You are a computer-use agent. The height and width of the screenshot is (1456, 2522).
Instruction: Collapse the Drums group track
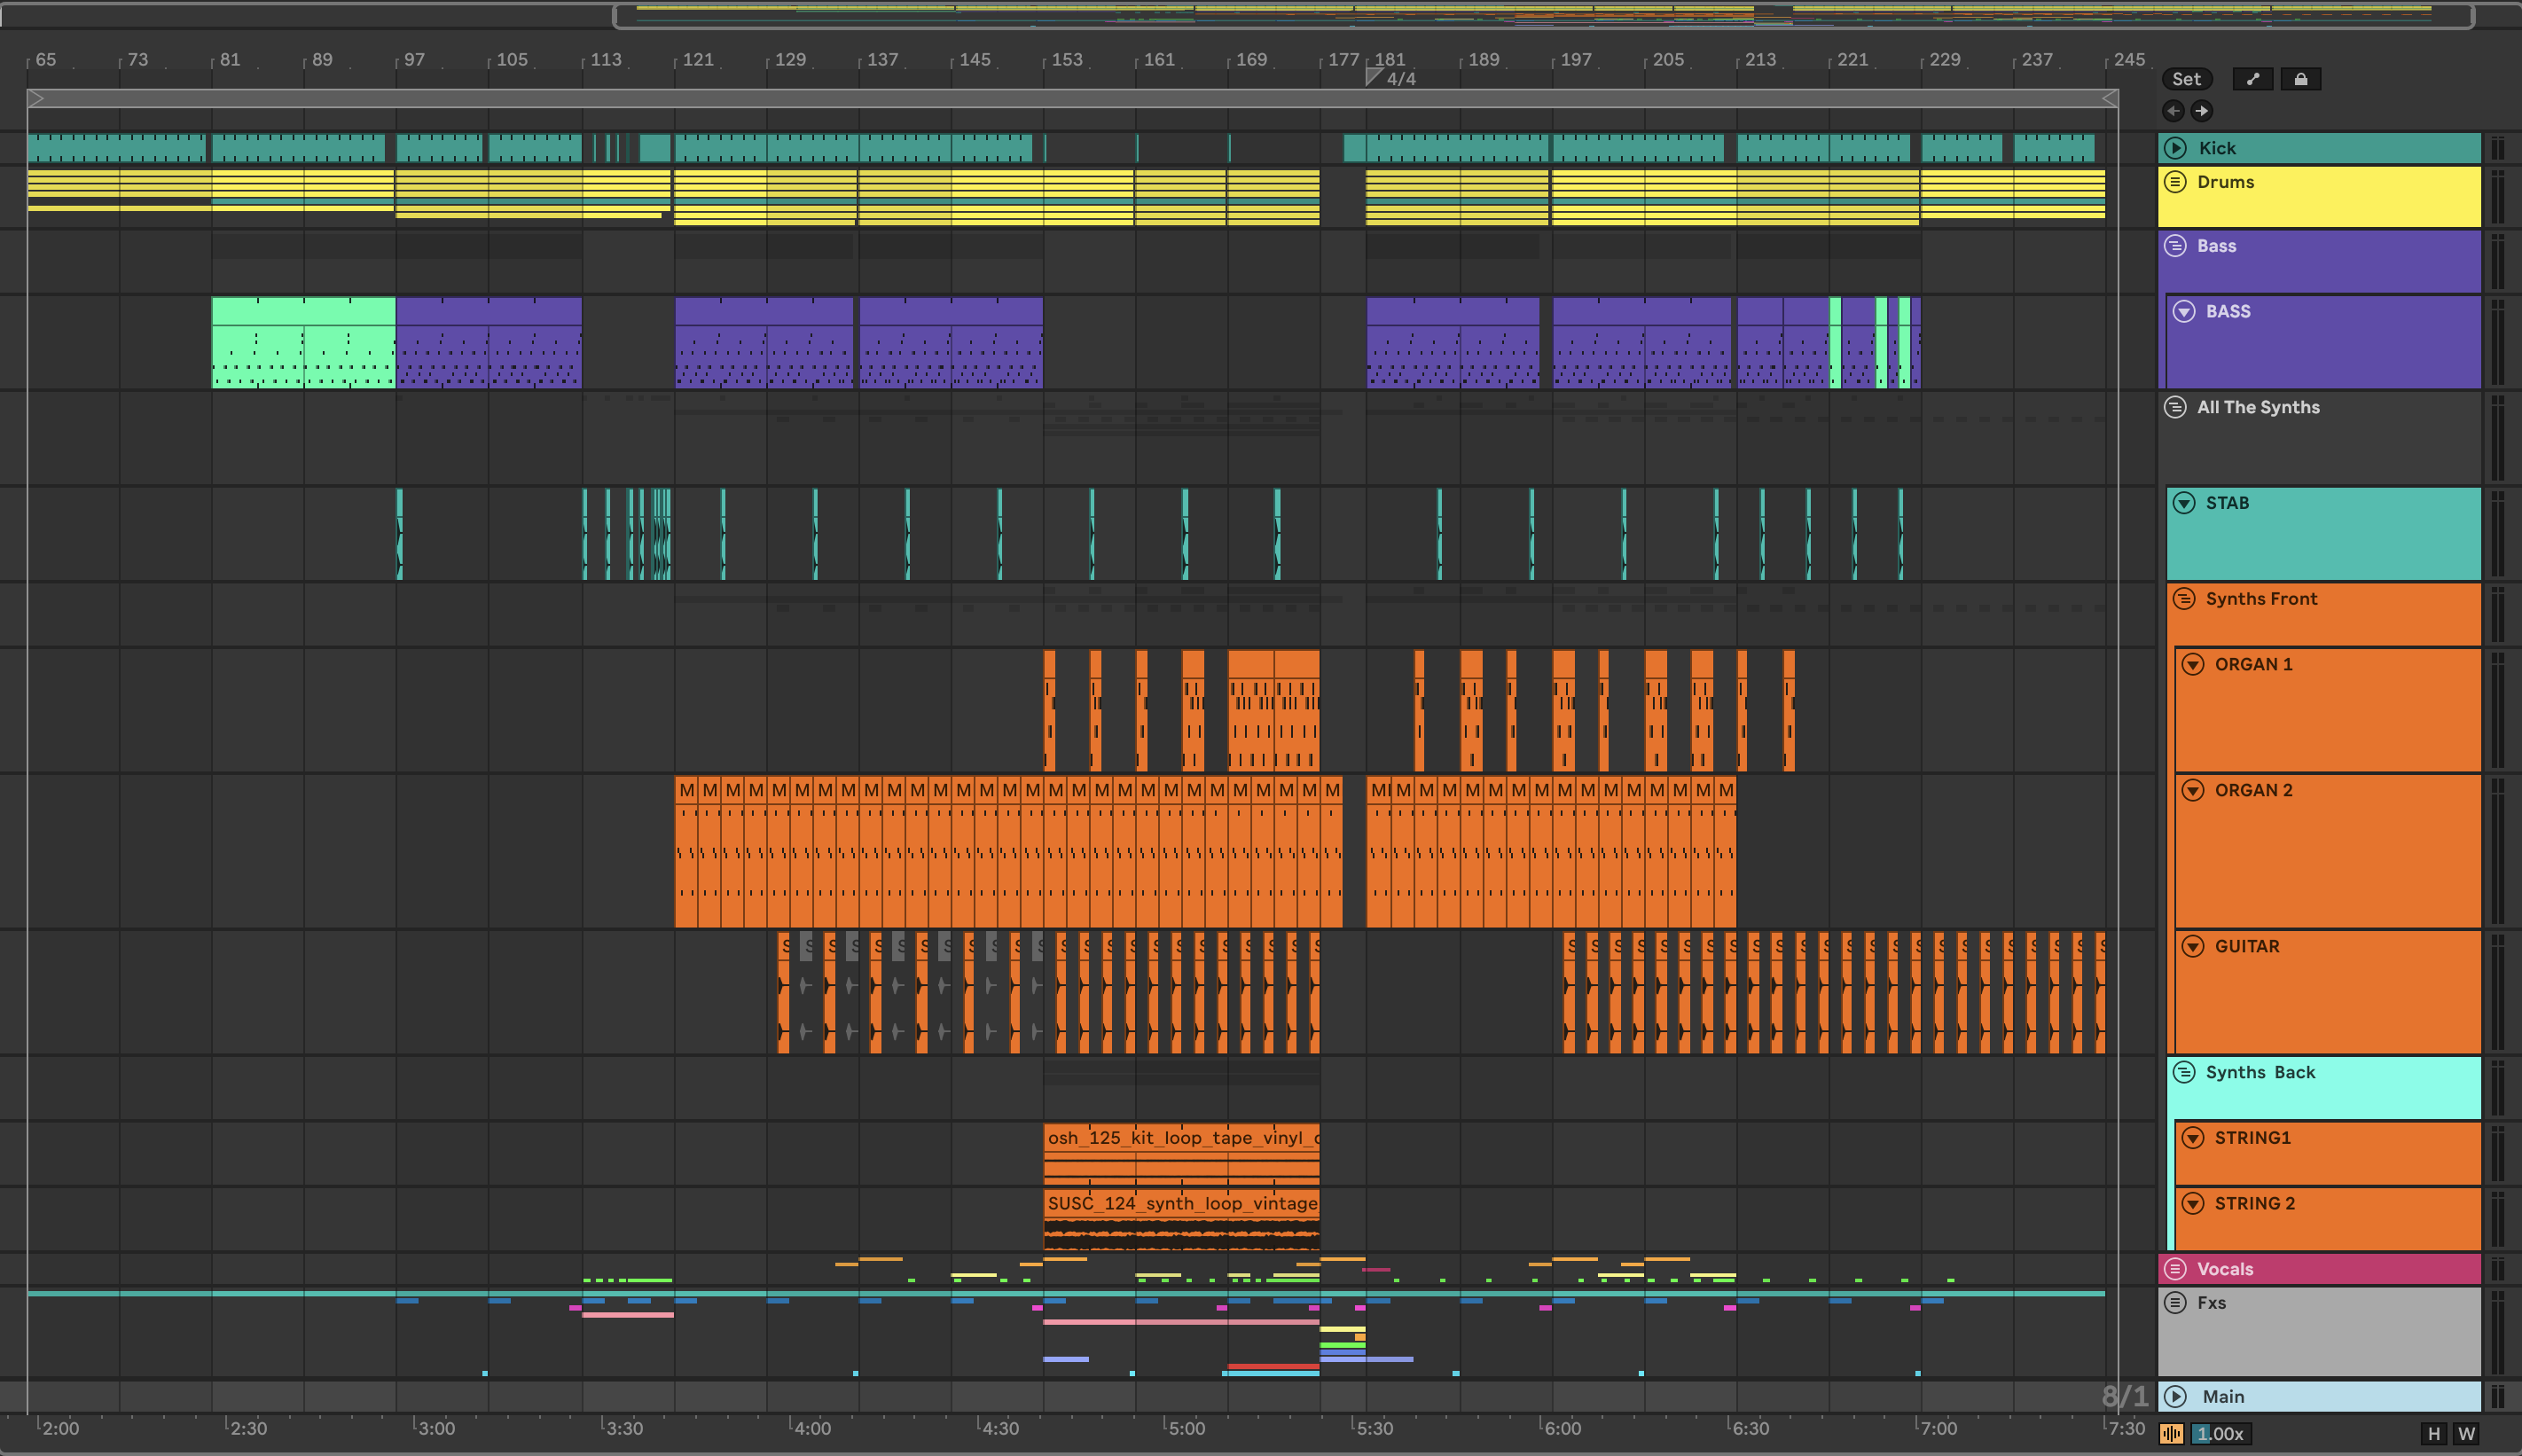(x=2175, y=182)
